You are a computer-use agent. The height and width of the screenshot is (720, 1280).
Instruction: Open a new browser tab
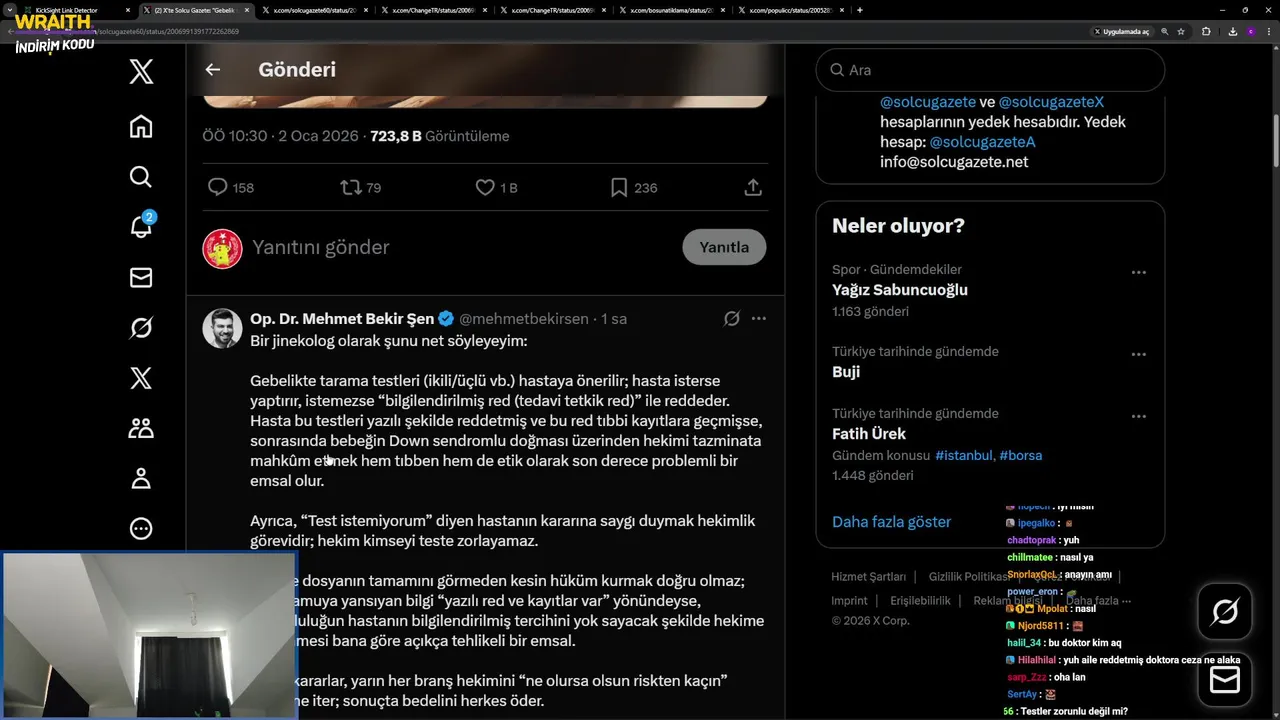coord(860,10)
